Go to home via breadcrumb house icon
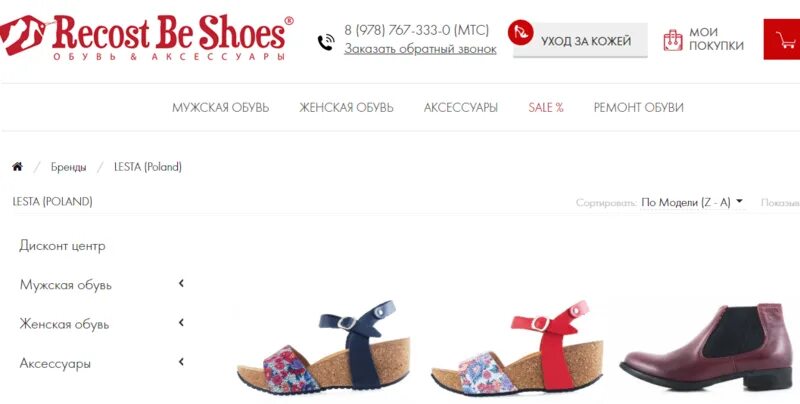The image size is (800, 404). coord(17,167)
